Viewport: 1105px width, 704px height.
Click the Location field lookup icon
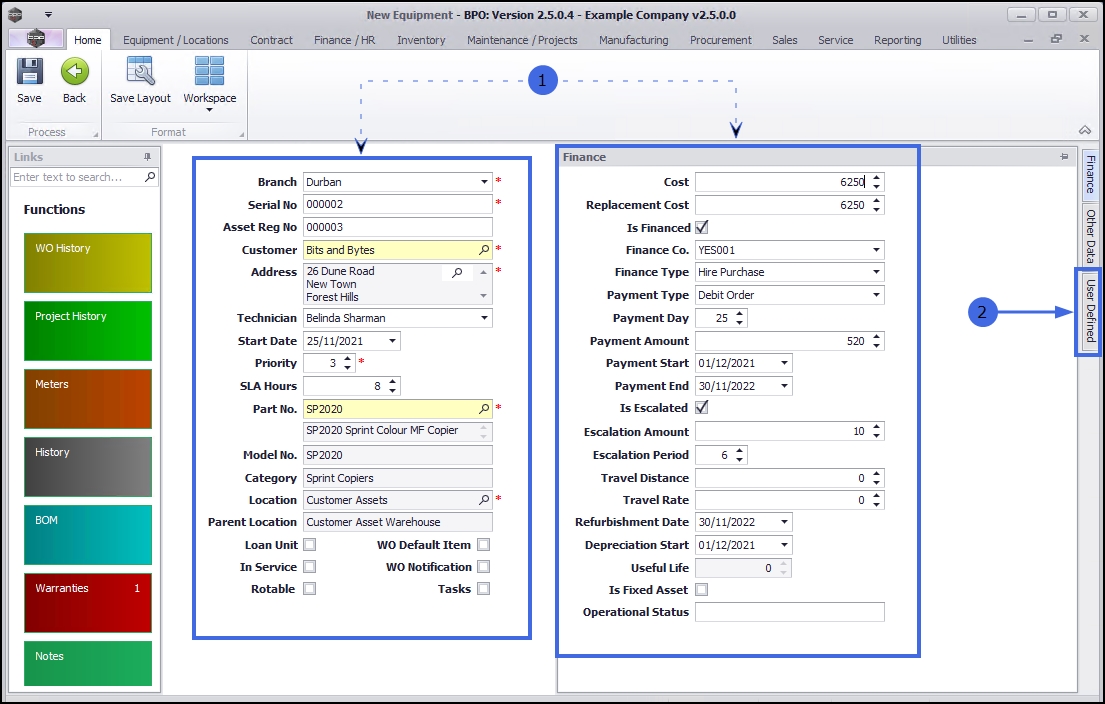click(484, 500)
